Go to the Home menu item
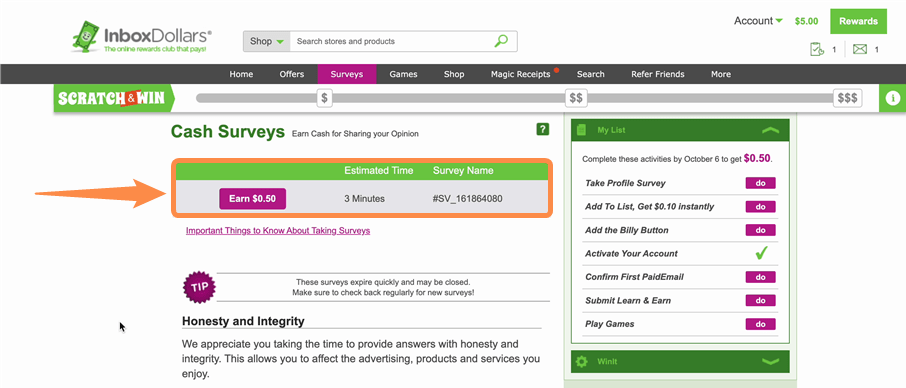Viewport: 906px width, 388px height. (x=241, y=74)
